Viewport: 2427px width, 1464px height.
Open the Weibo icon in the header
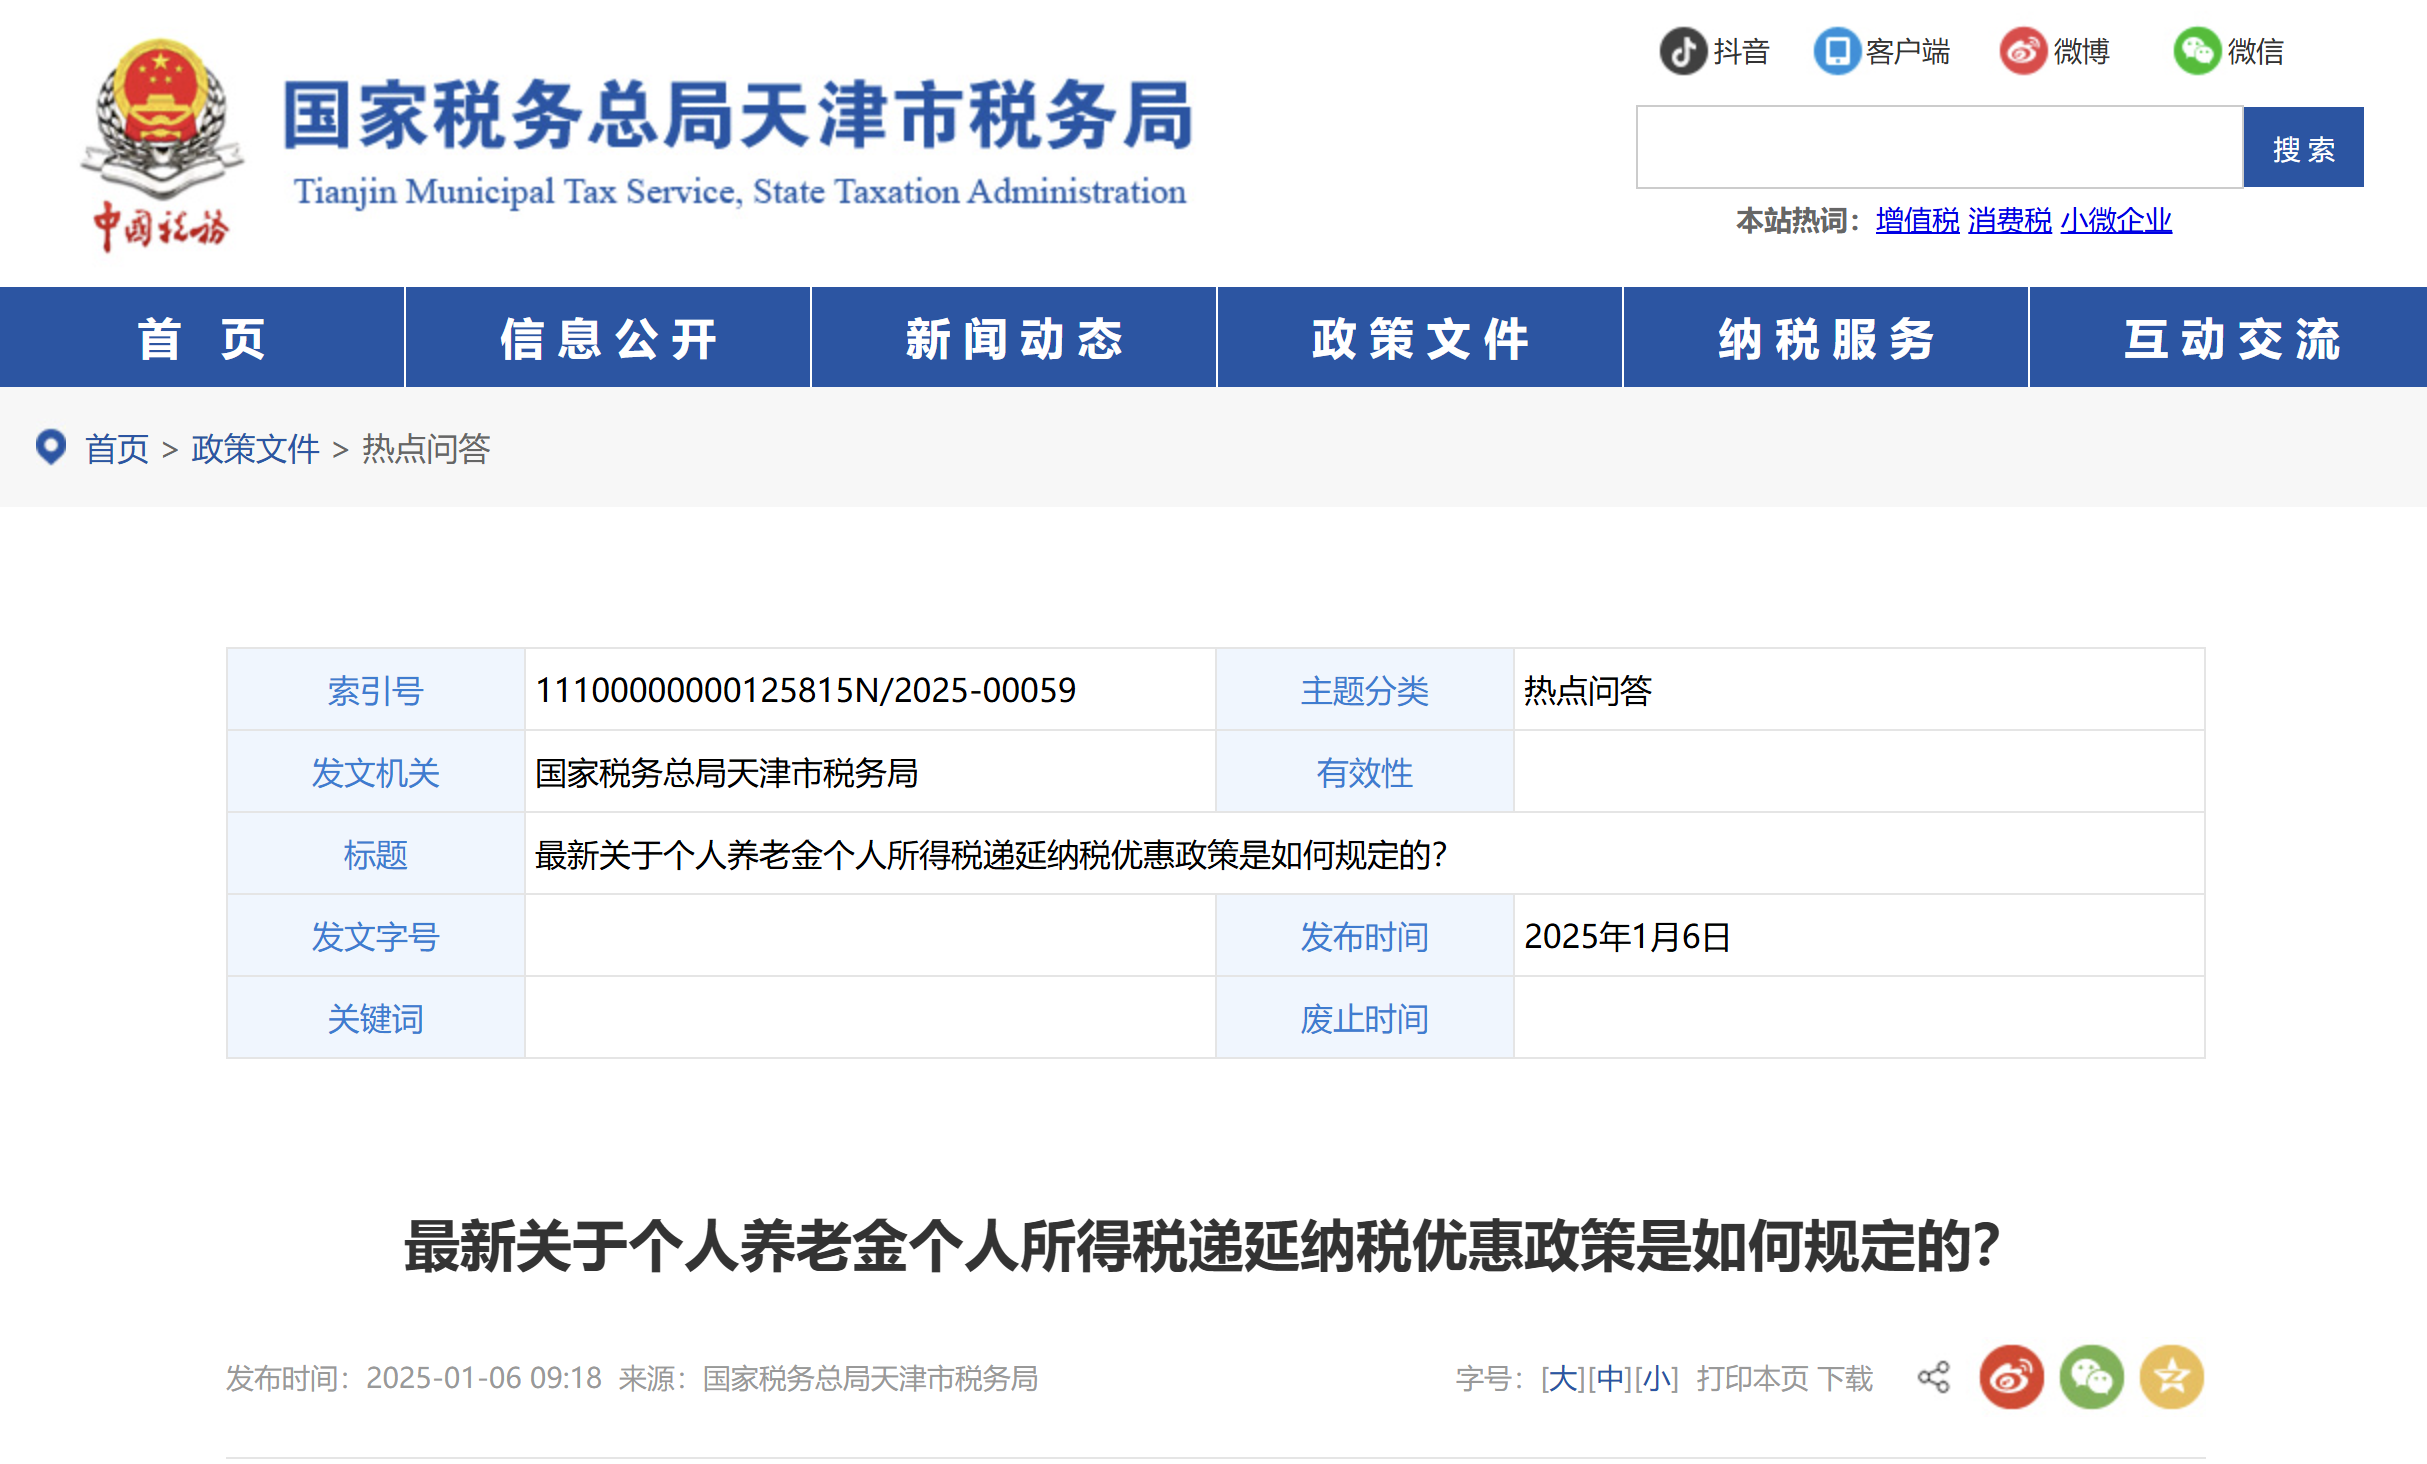(x=2025, y=51)
